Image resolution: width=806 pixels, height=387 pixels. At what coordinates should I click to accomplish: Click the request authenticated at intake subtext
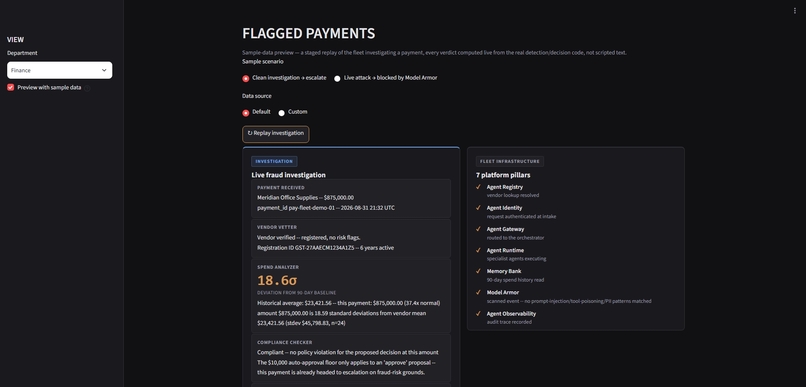[521, 216]
